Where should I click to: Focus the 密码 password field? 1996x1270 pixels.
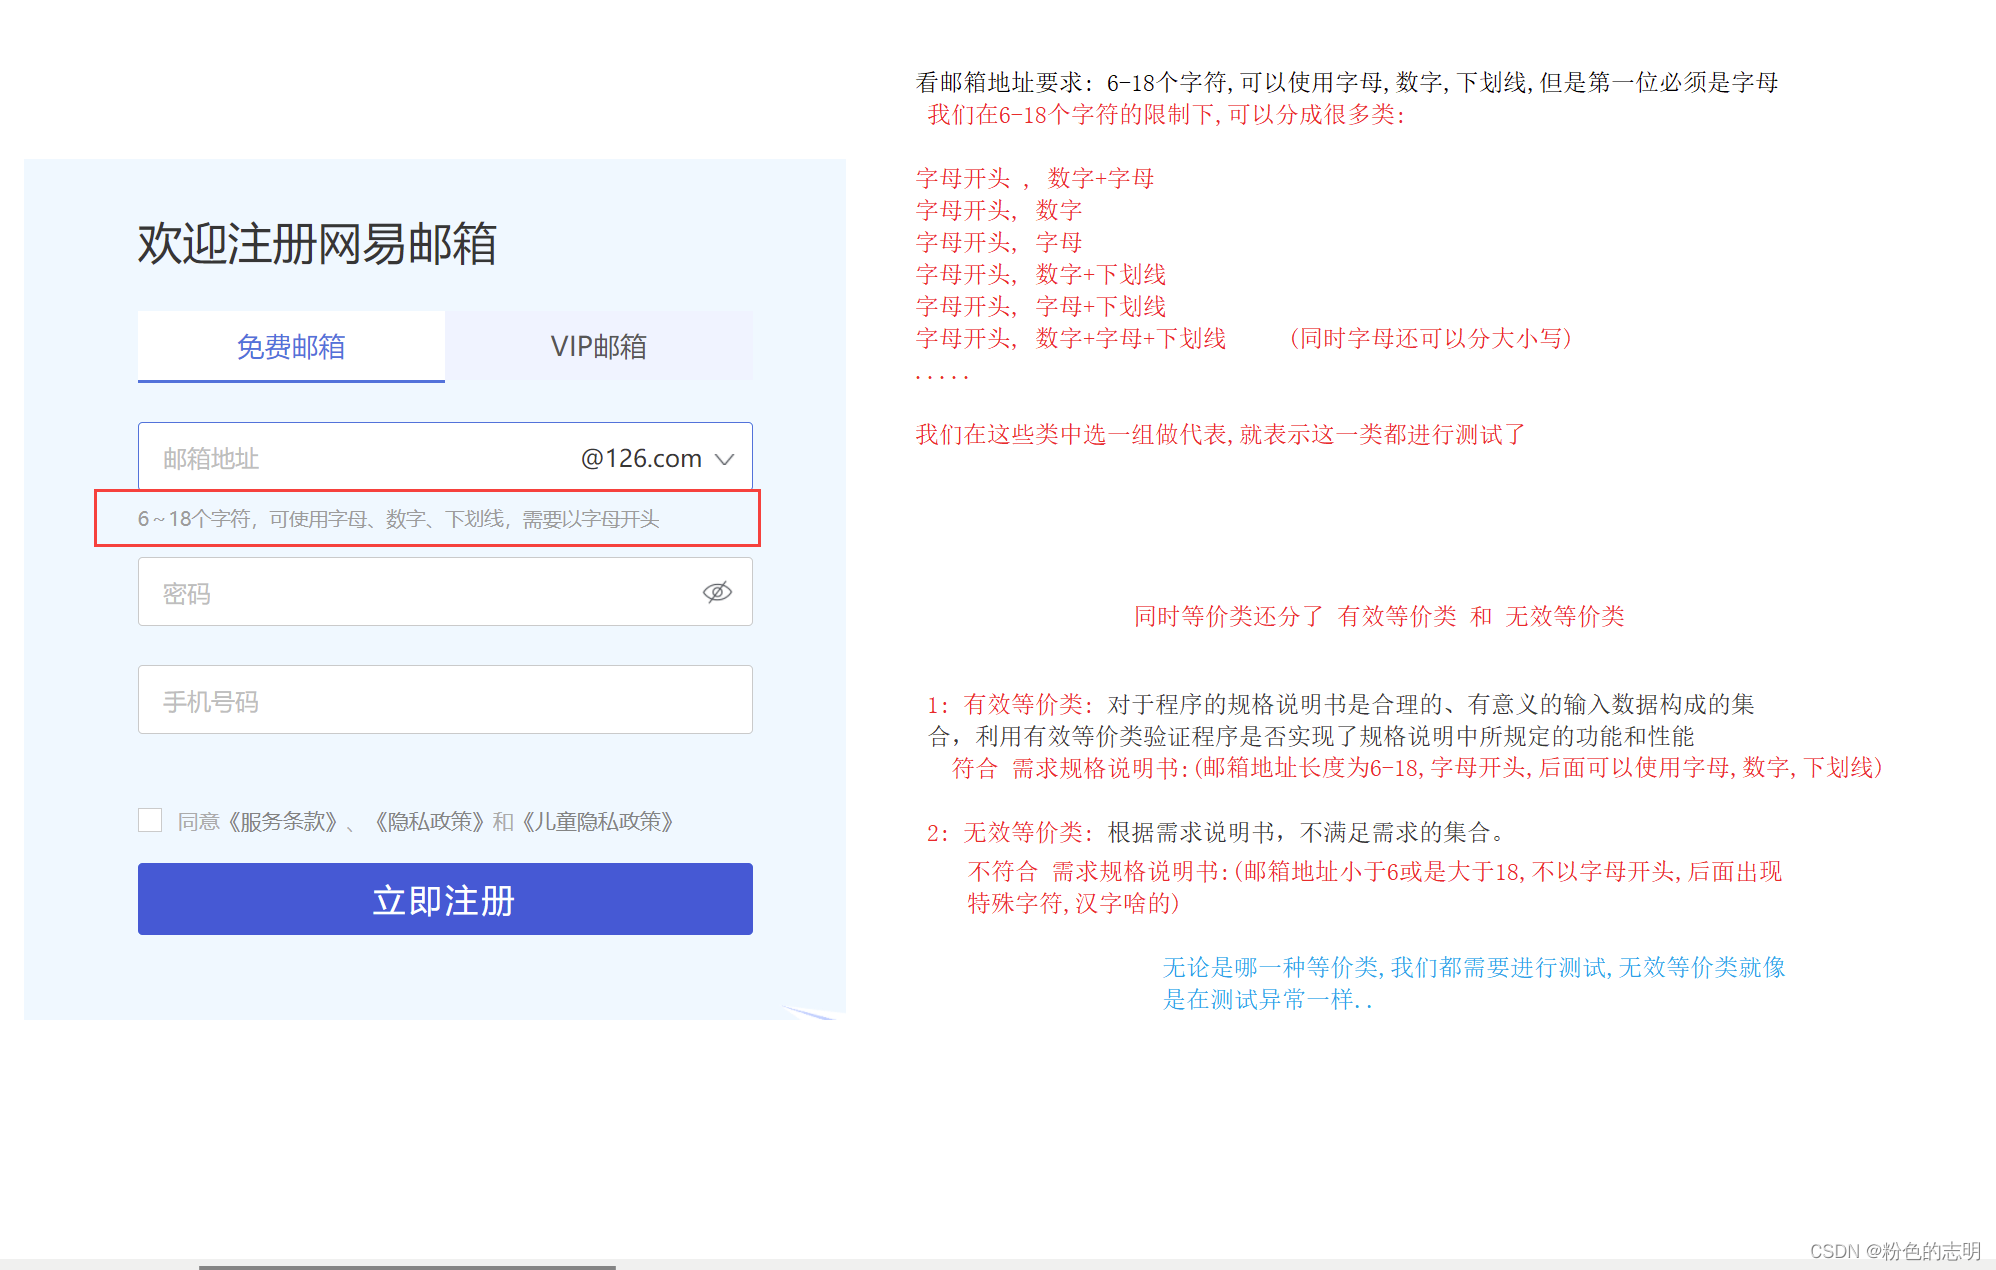click(x=445, y=592)
